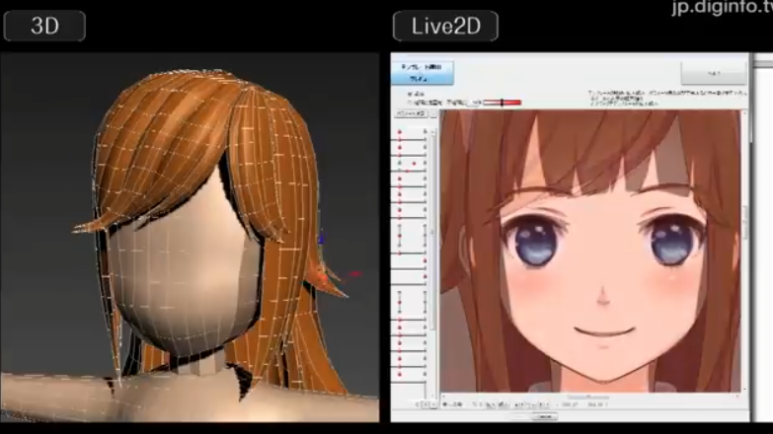Click the gray button at Live2D window's top-right
The width and height of the screenshot is (773, 434).
tap(713, 73)
